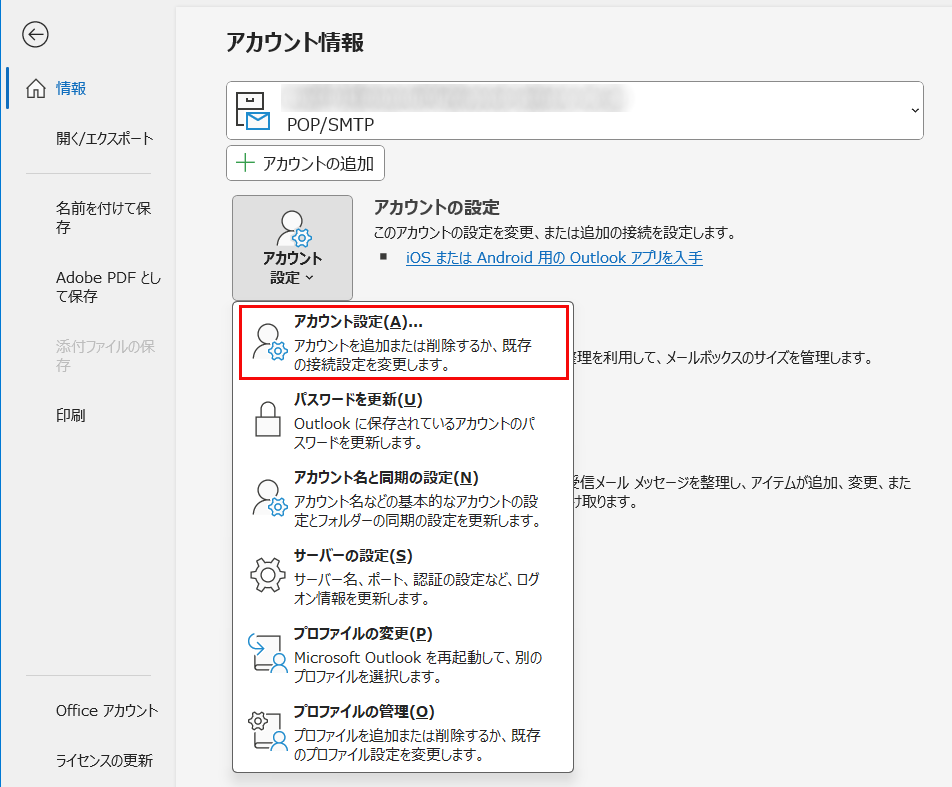Select the gear icon for サーバーの設定
The height and width of the screenshot is (787, 952).
pyautogui.click(x=267, y=576)
